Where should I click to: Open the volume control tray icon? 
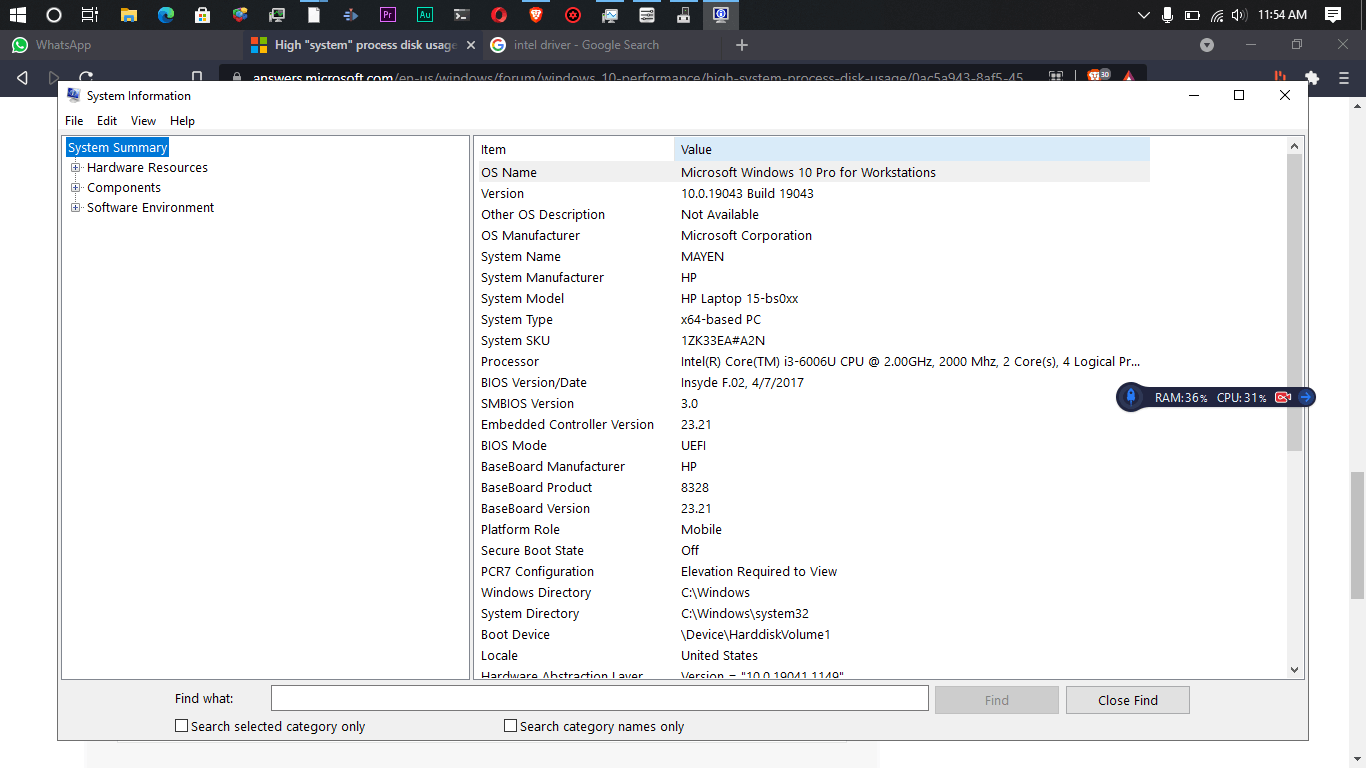coord(1240,15)
